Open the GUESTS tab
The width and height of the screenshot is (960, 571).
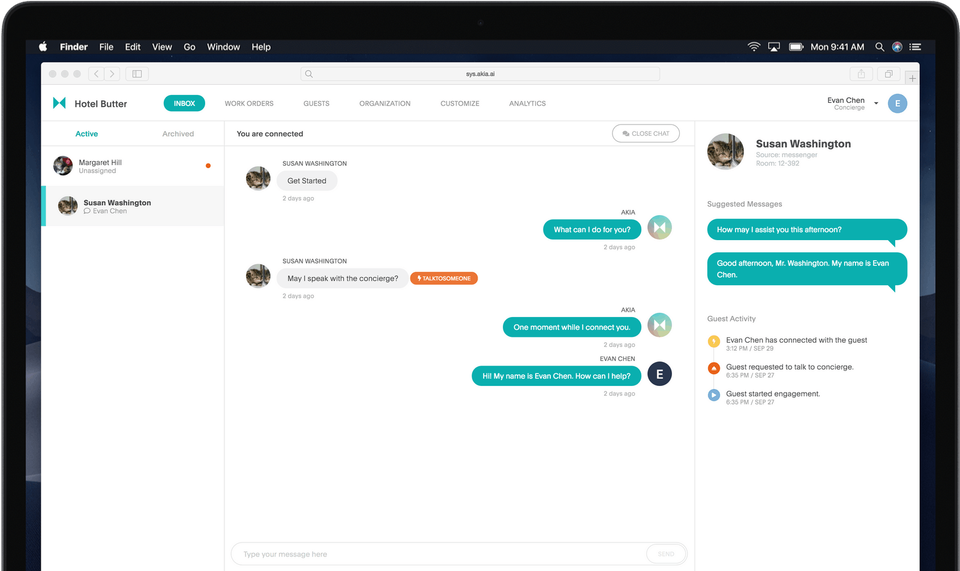click(317, 103)
